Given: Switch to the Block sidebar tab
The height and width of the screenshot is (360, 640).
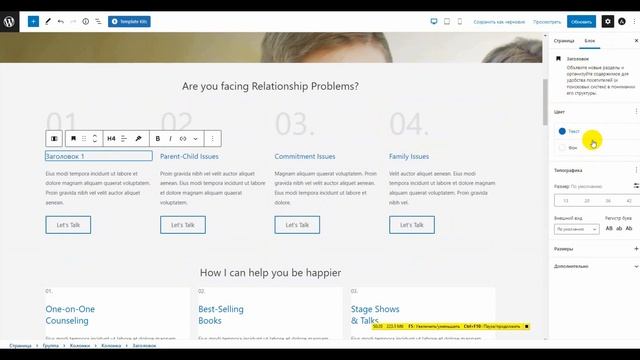Looking at the screenshot, I should pos(590,41).
